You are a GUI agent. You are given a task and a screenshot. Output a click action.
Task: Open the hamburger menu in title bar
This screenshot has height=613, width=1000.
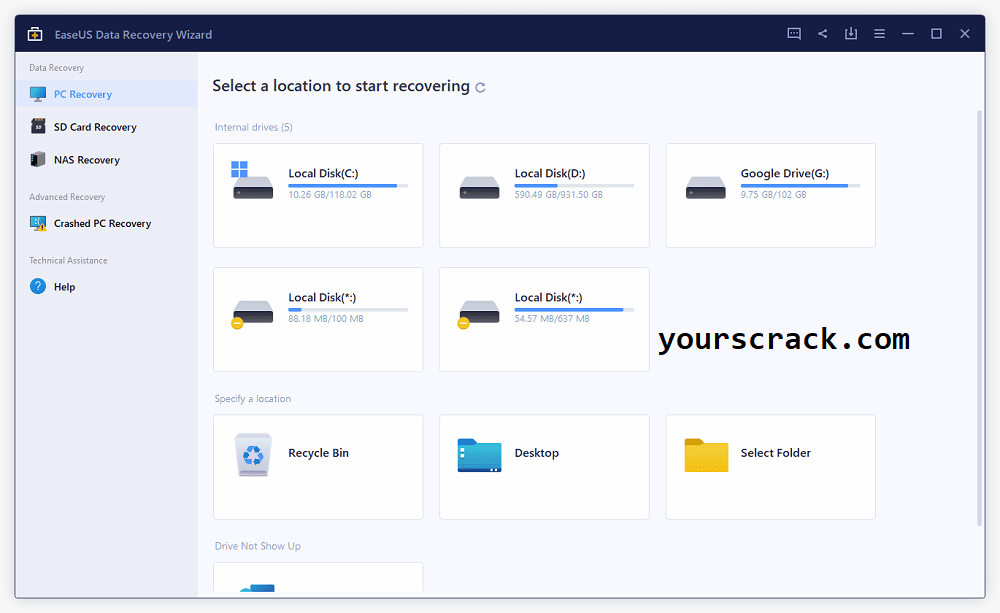point(879,34)
